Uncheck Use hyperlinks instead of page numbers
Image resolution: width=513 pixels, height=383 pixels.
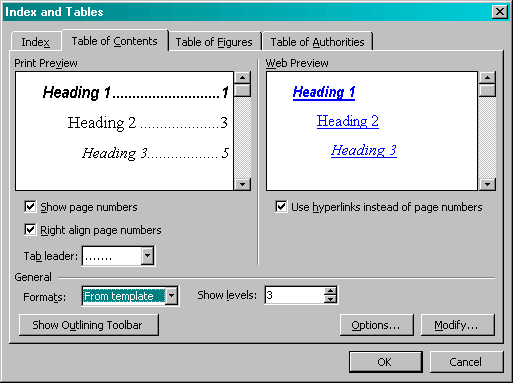click(281, 207)
